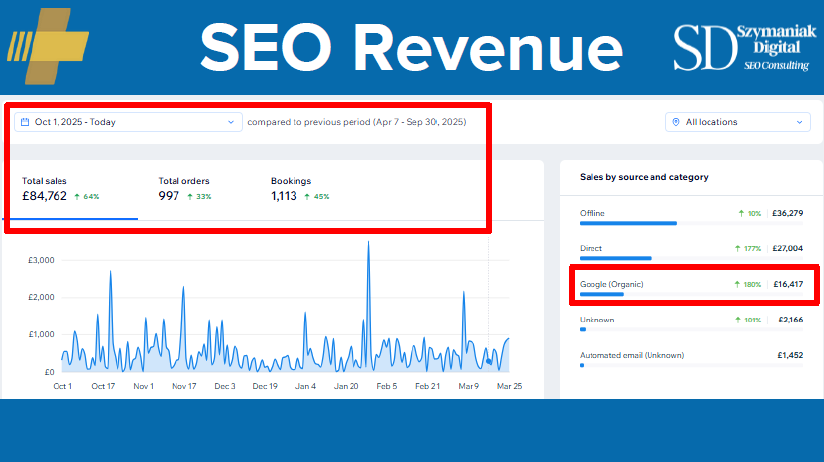Screen dimensions: 824x462
Task: Click the Offline sales progress bar
Action: pos(628,224)
